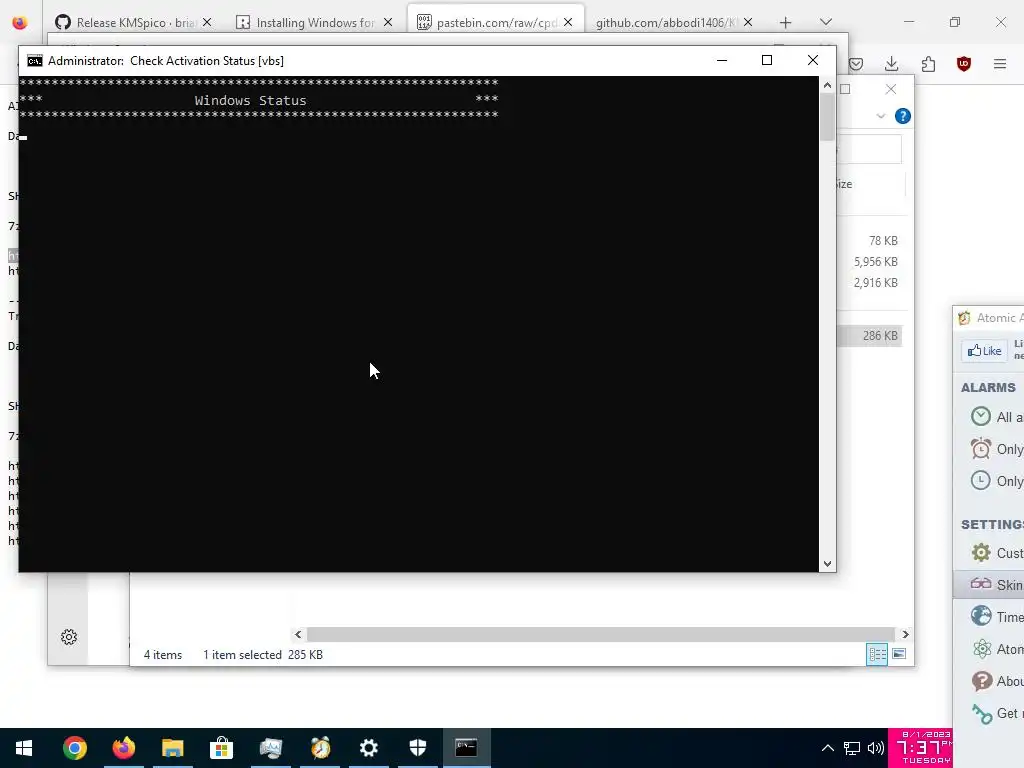Open the Time settings globe item
1024x768 pixels.
[x=997, y=616]
